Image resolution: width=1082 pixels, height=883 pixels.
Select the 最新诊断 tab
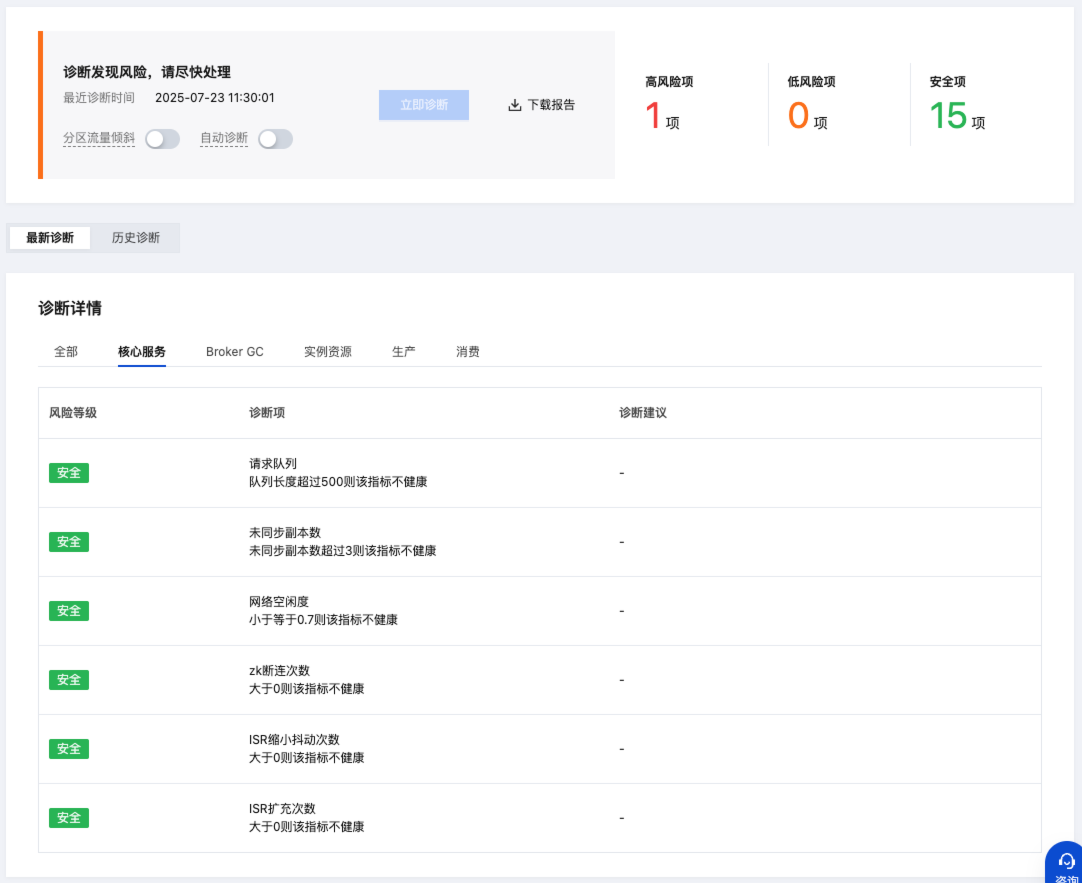[50, 238]
